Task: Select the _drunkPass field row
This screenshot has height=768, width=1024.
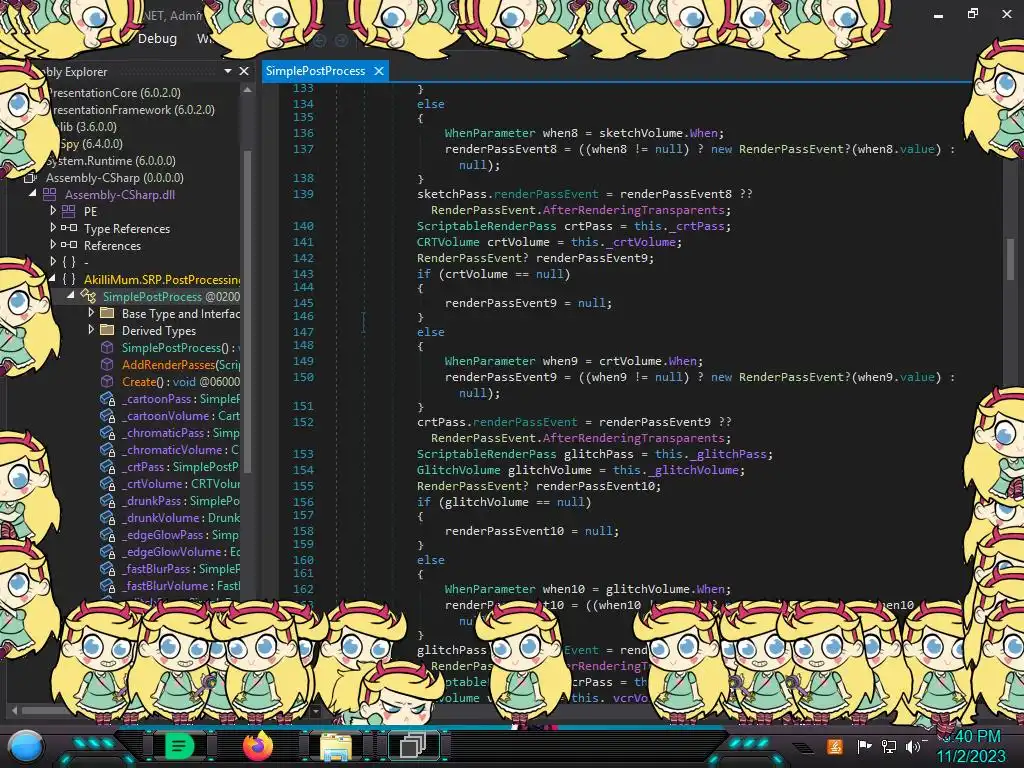Action: coord(180,501)
